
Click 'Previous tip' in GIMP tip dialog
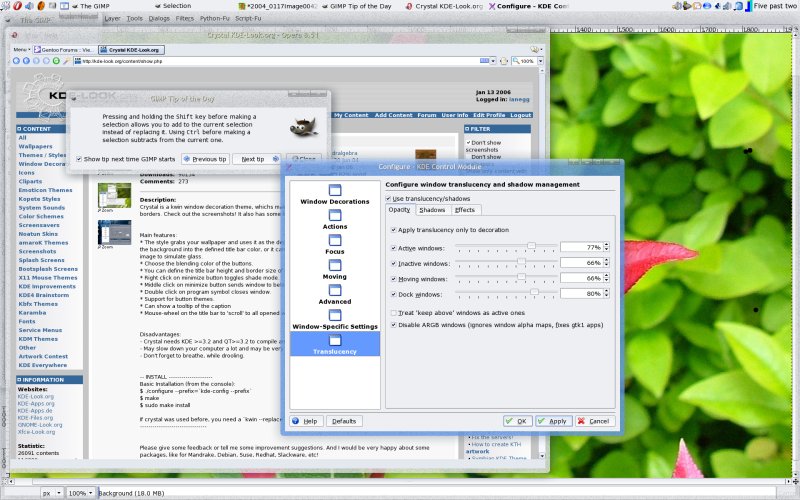pyautogui.click(x=205, y=159)
